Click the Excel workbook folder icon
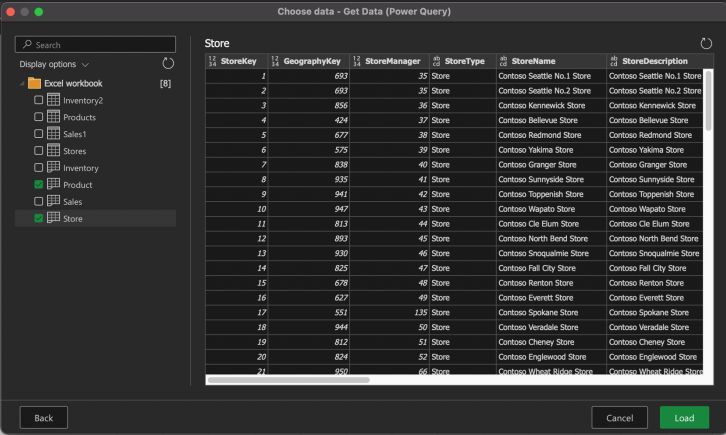Screen dimensions: 726x435 (x=34, y=83)
